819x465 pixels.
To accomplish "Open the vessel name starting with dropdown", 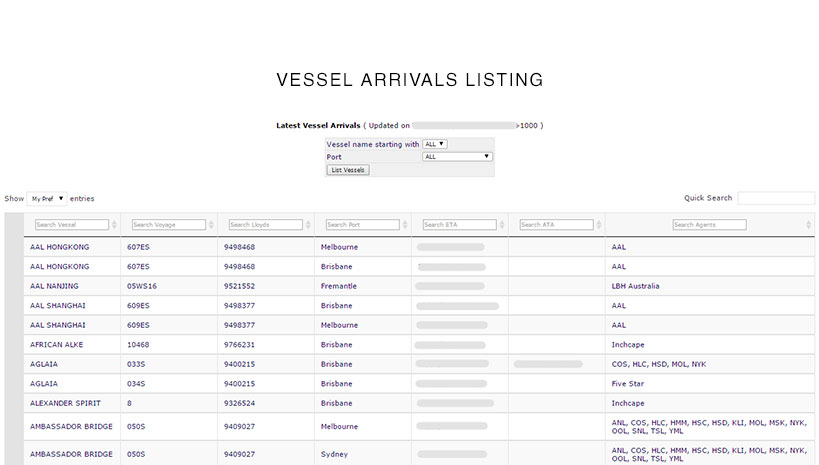I will tap(435, 144).
